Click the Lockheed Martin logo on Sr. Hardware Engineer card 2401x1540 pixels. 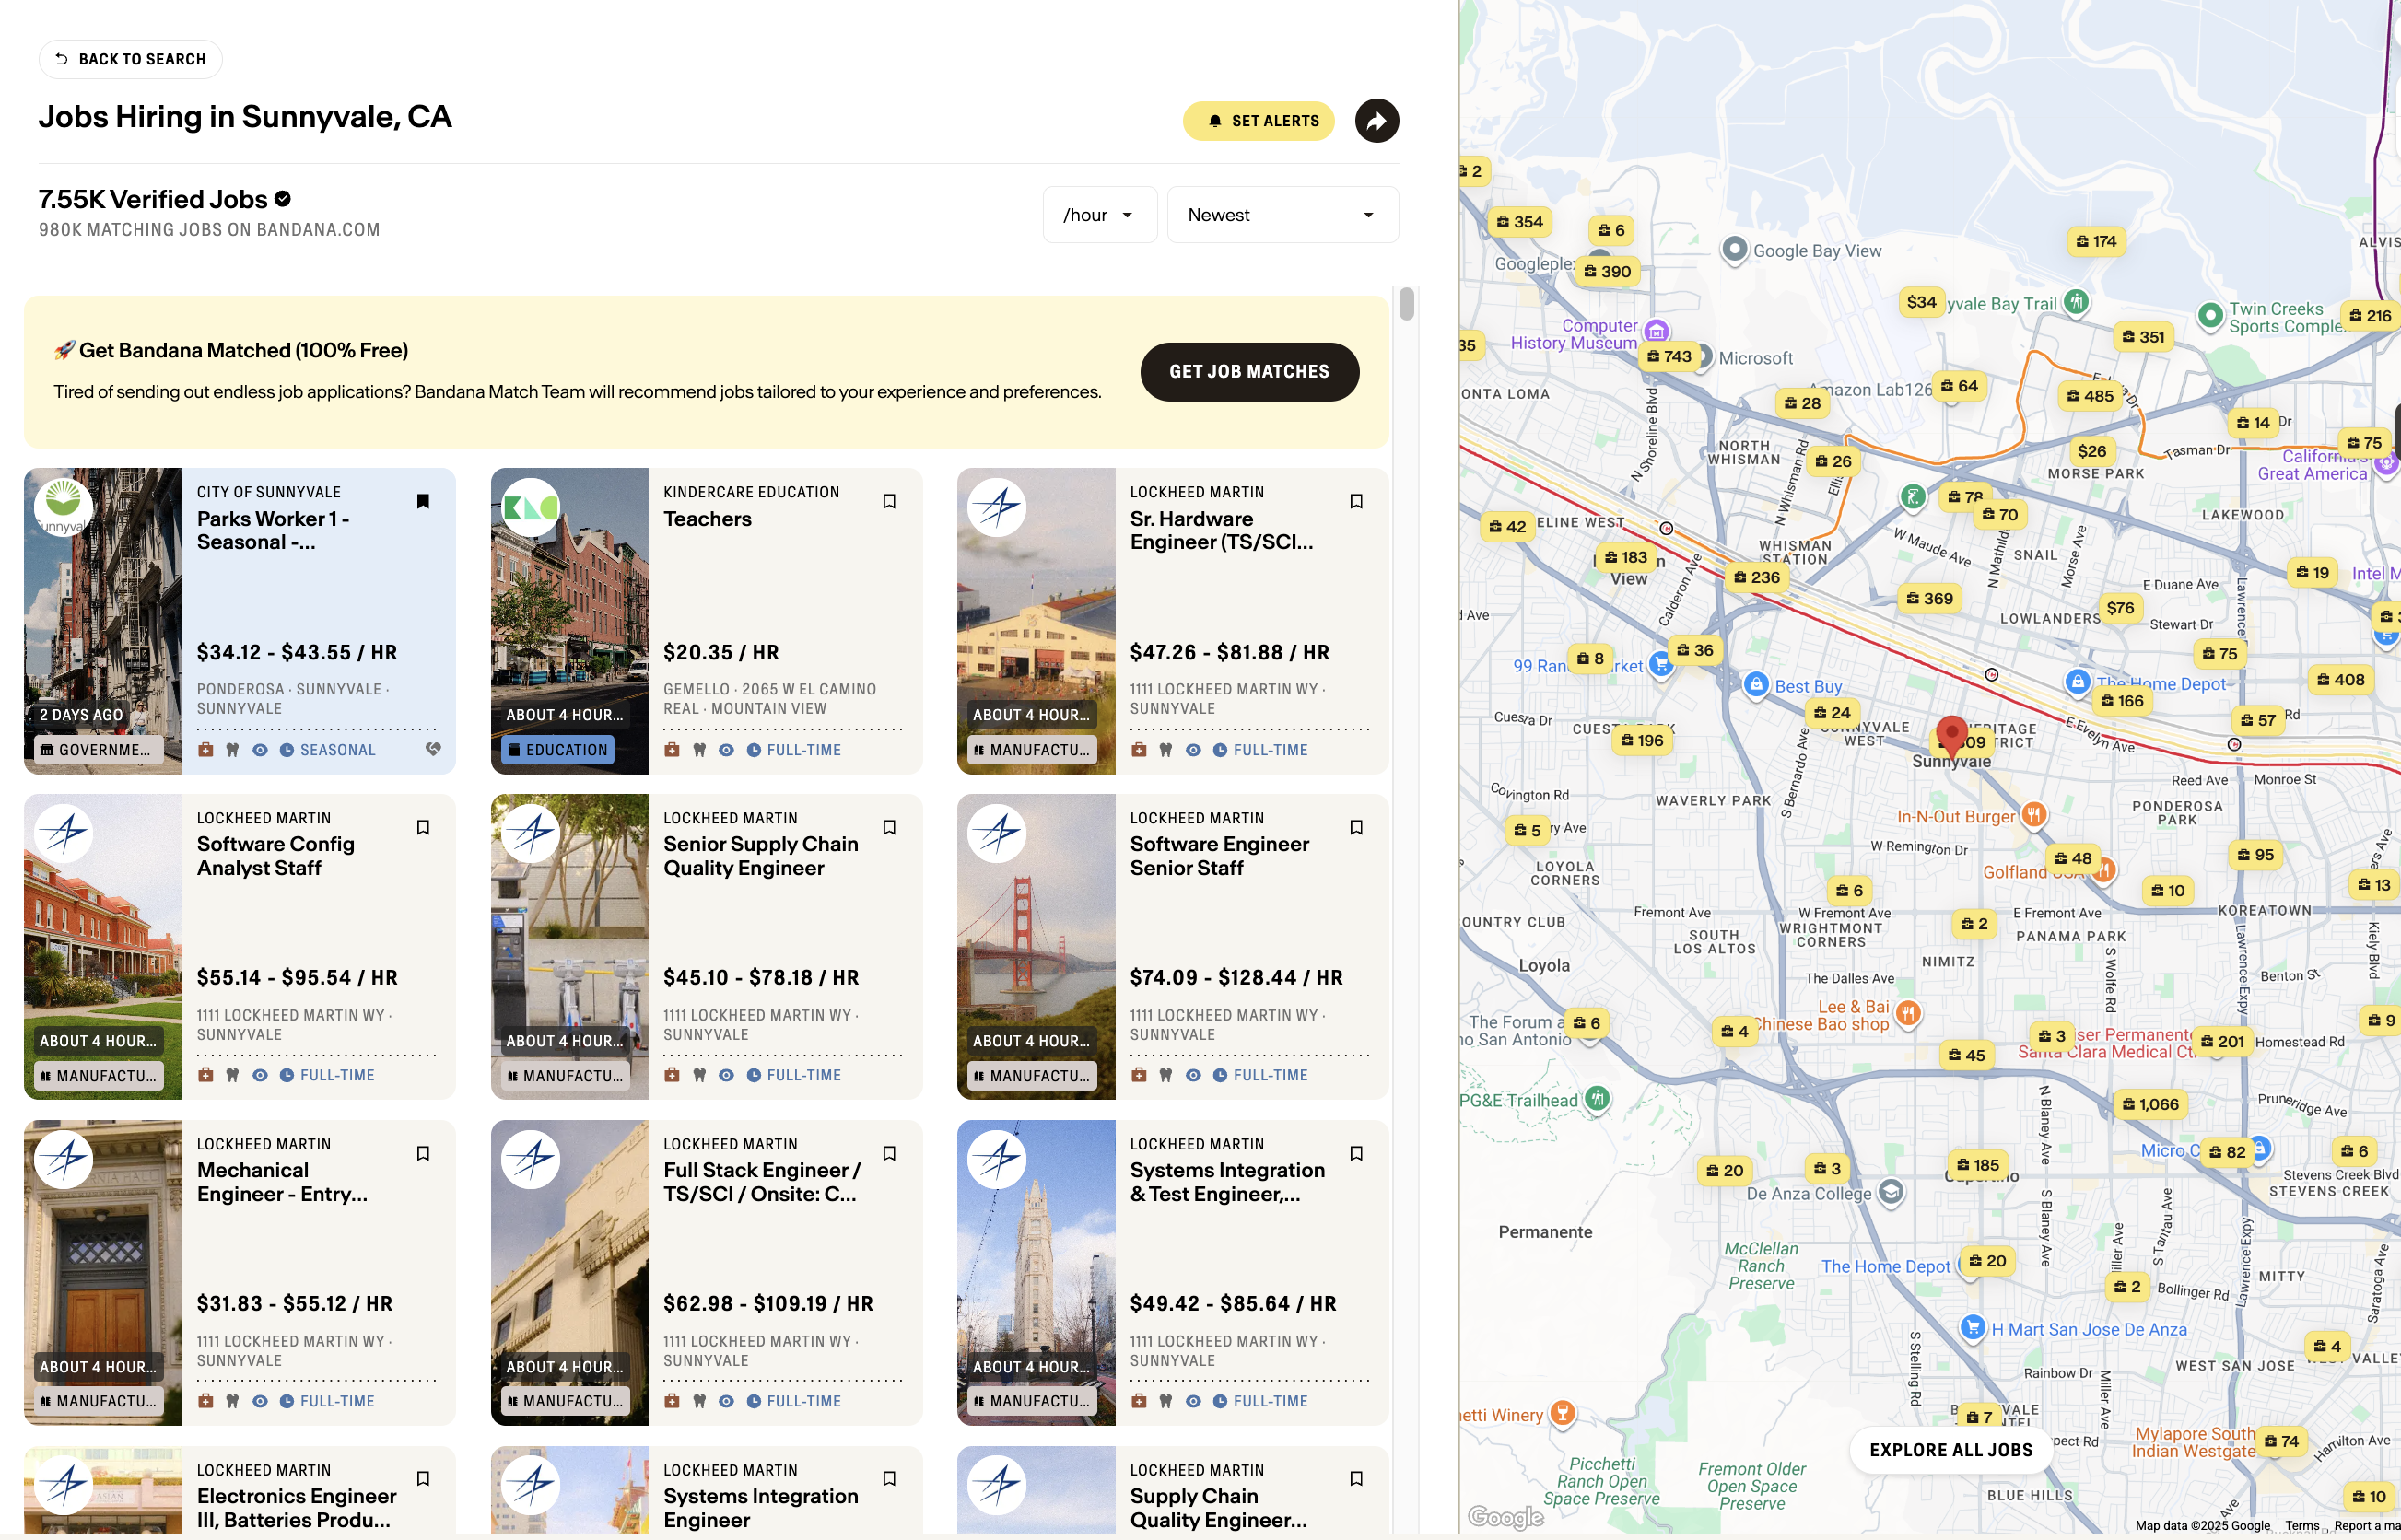(997, 508)
